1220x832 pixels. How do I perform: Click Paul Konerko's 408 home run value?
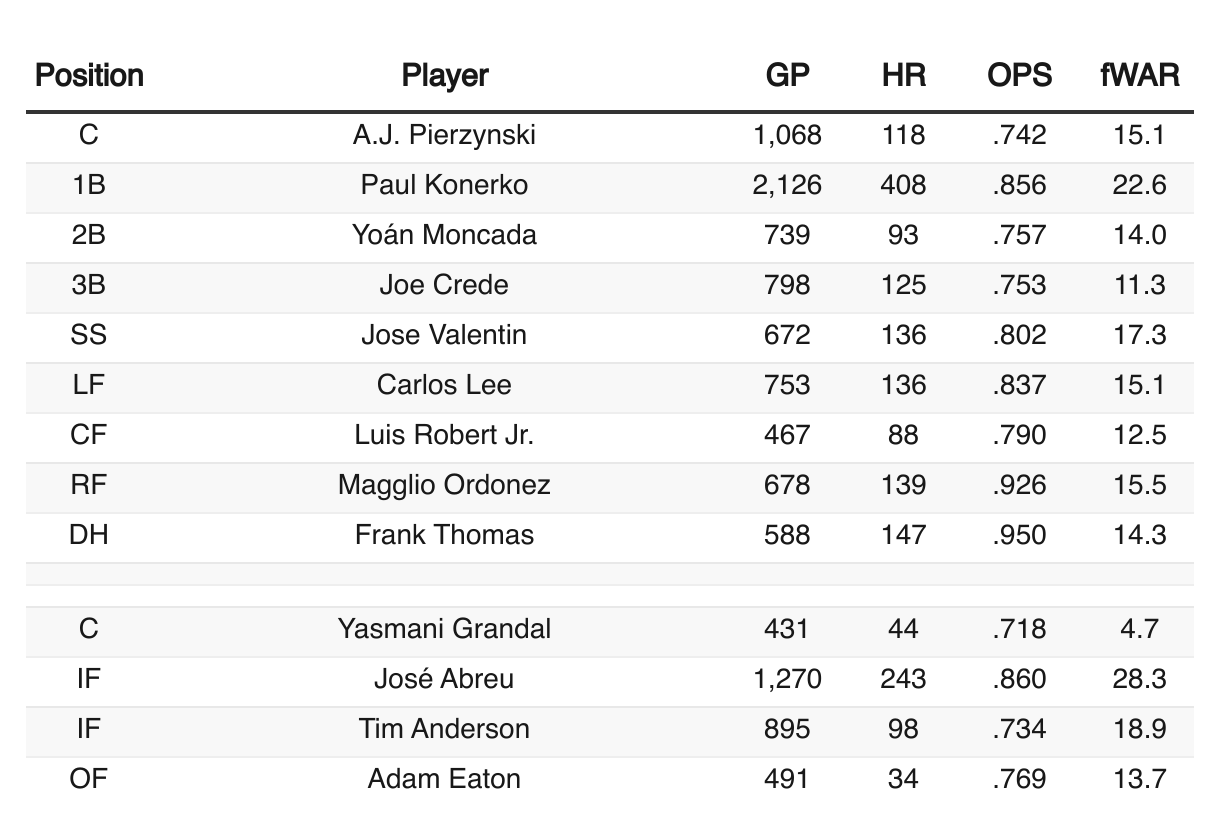(904, 185)
